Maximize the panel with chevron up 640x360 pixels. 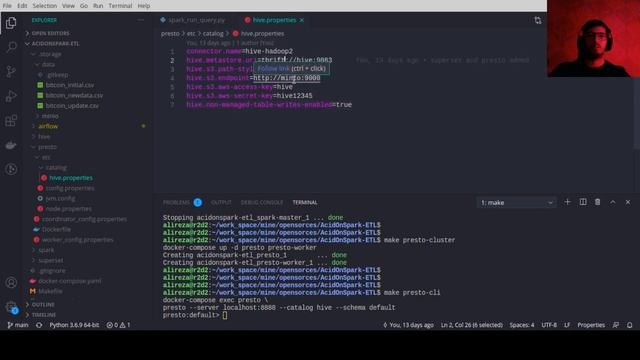[x=613, y=202]
